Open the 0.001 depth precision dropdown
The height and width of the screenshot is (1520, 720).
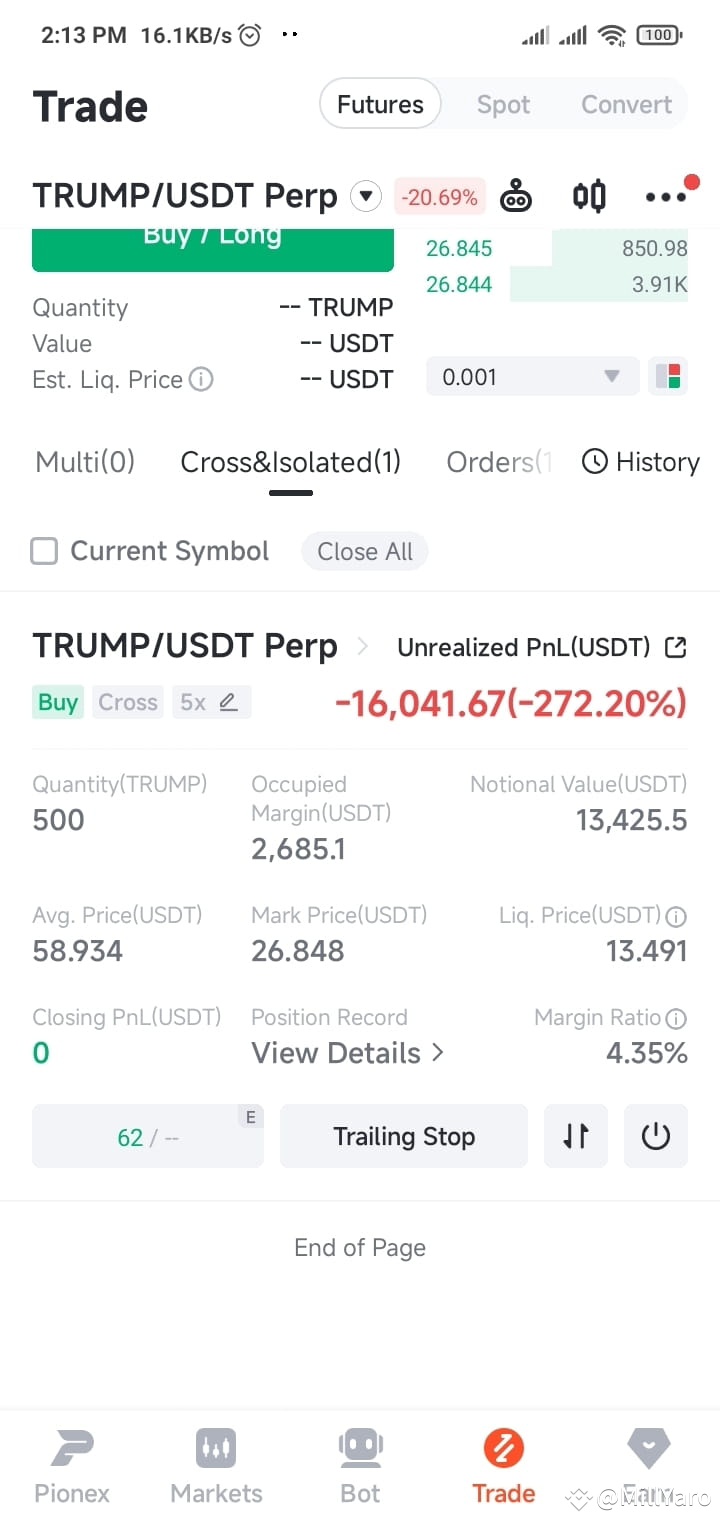(532, 377)
